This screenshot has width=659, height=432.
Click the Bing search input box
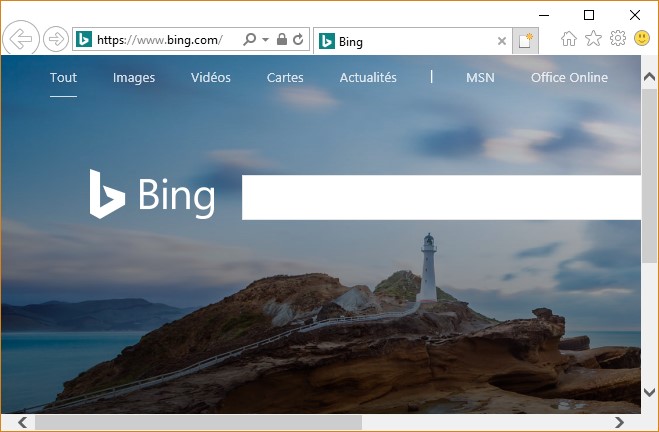(440, 197)
